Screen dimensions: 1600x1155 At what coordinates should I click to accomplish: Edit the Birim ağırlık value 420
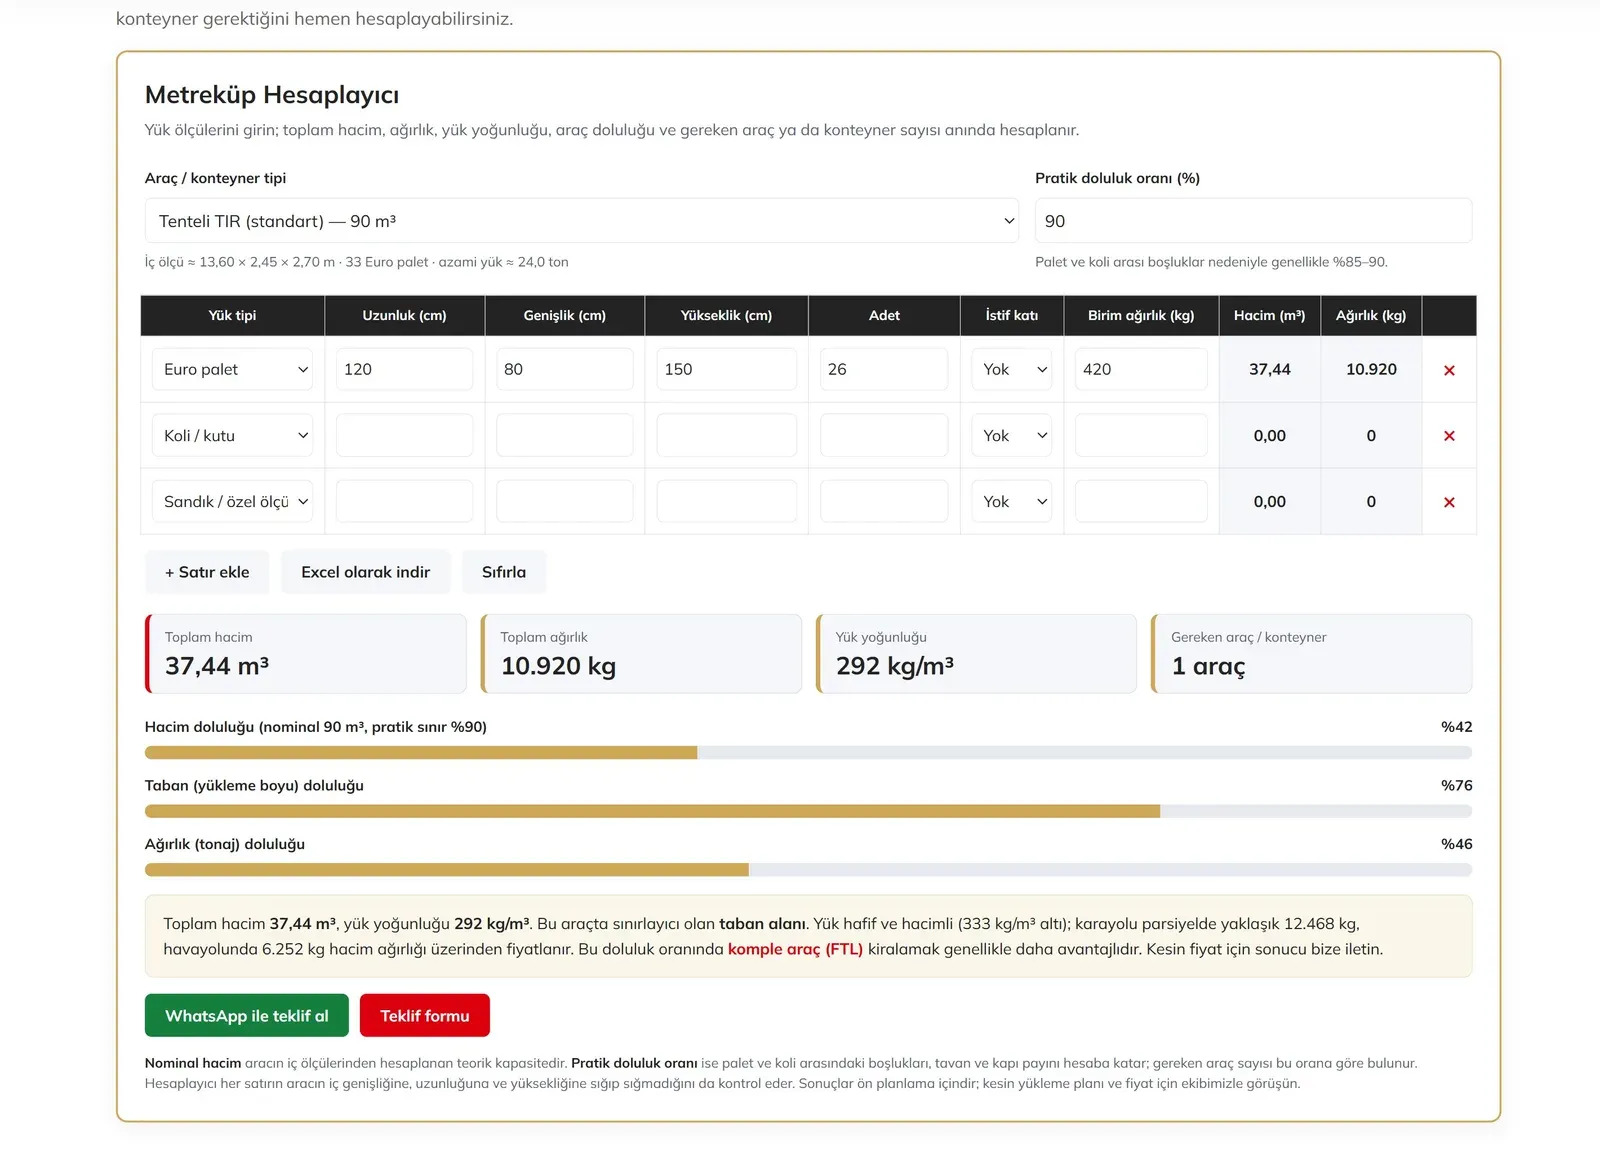pyautogui.click(x=1141, y=369)
